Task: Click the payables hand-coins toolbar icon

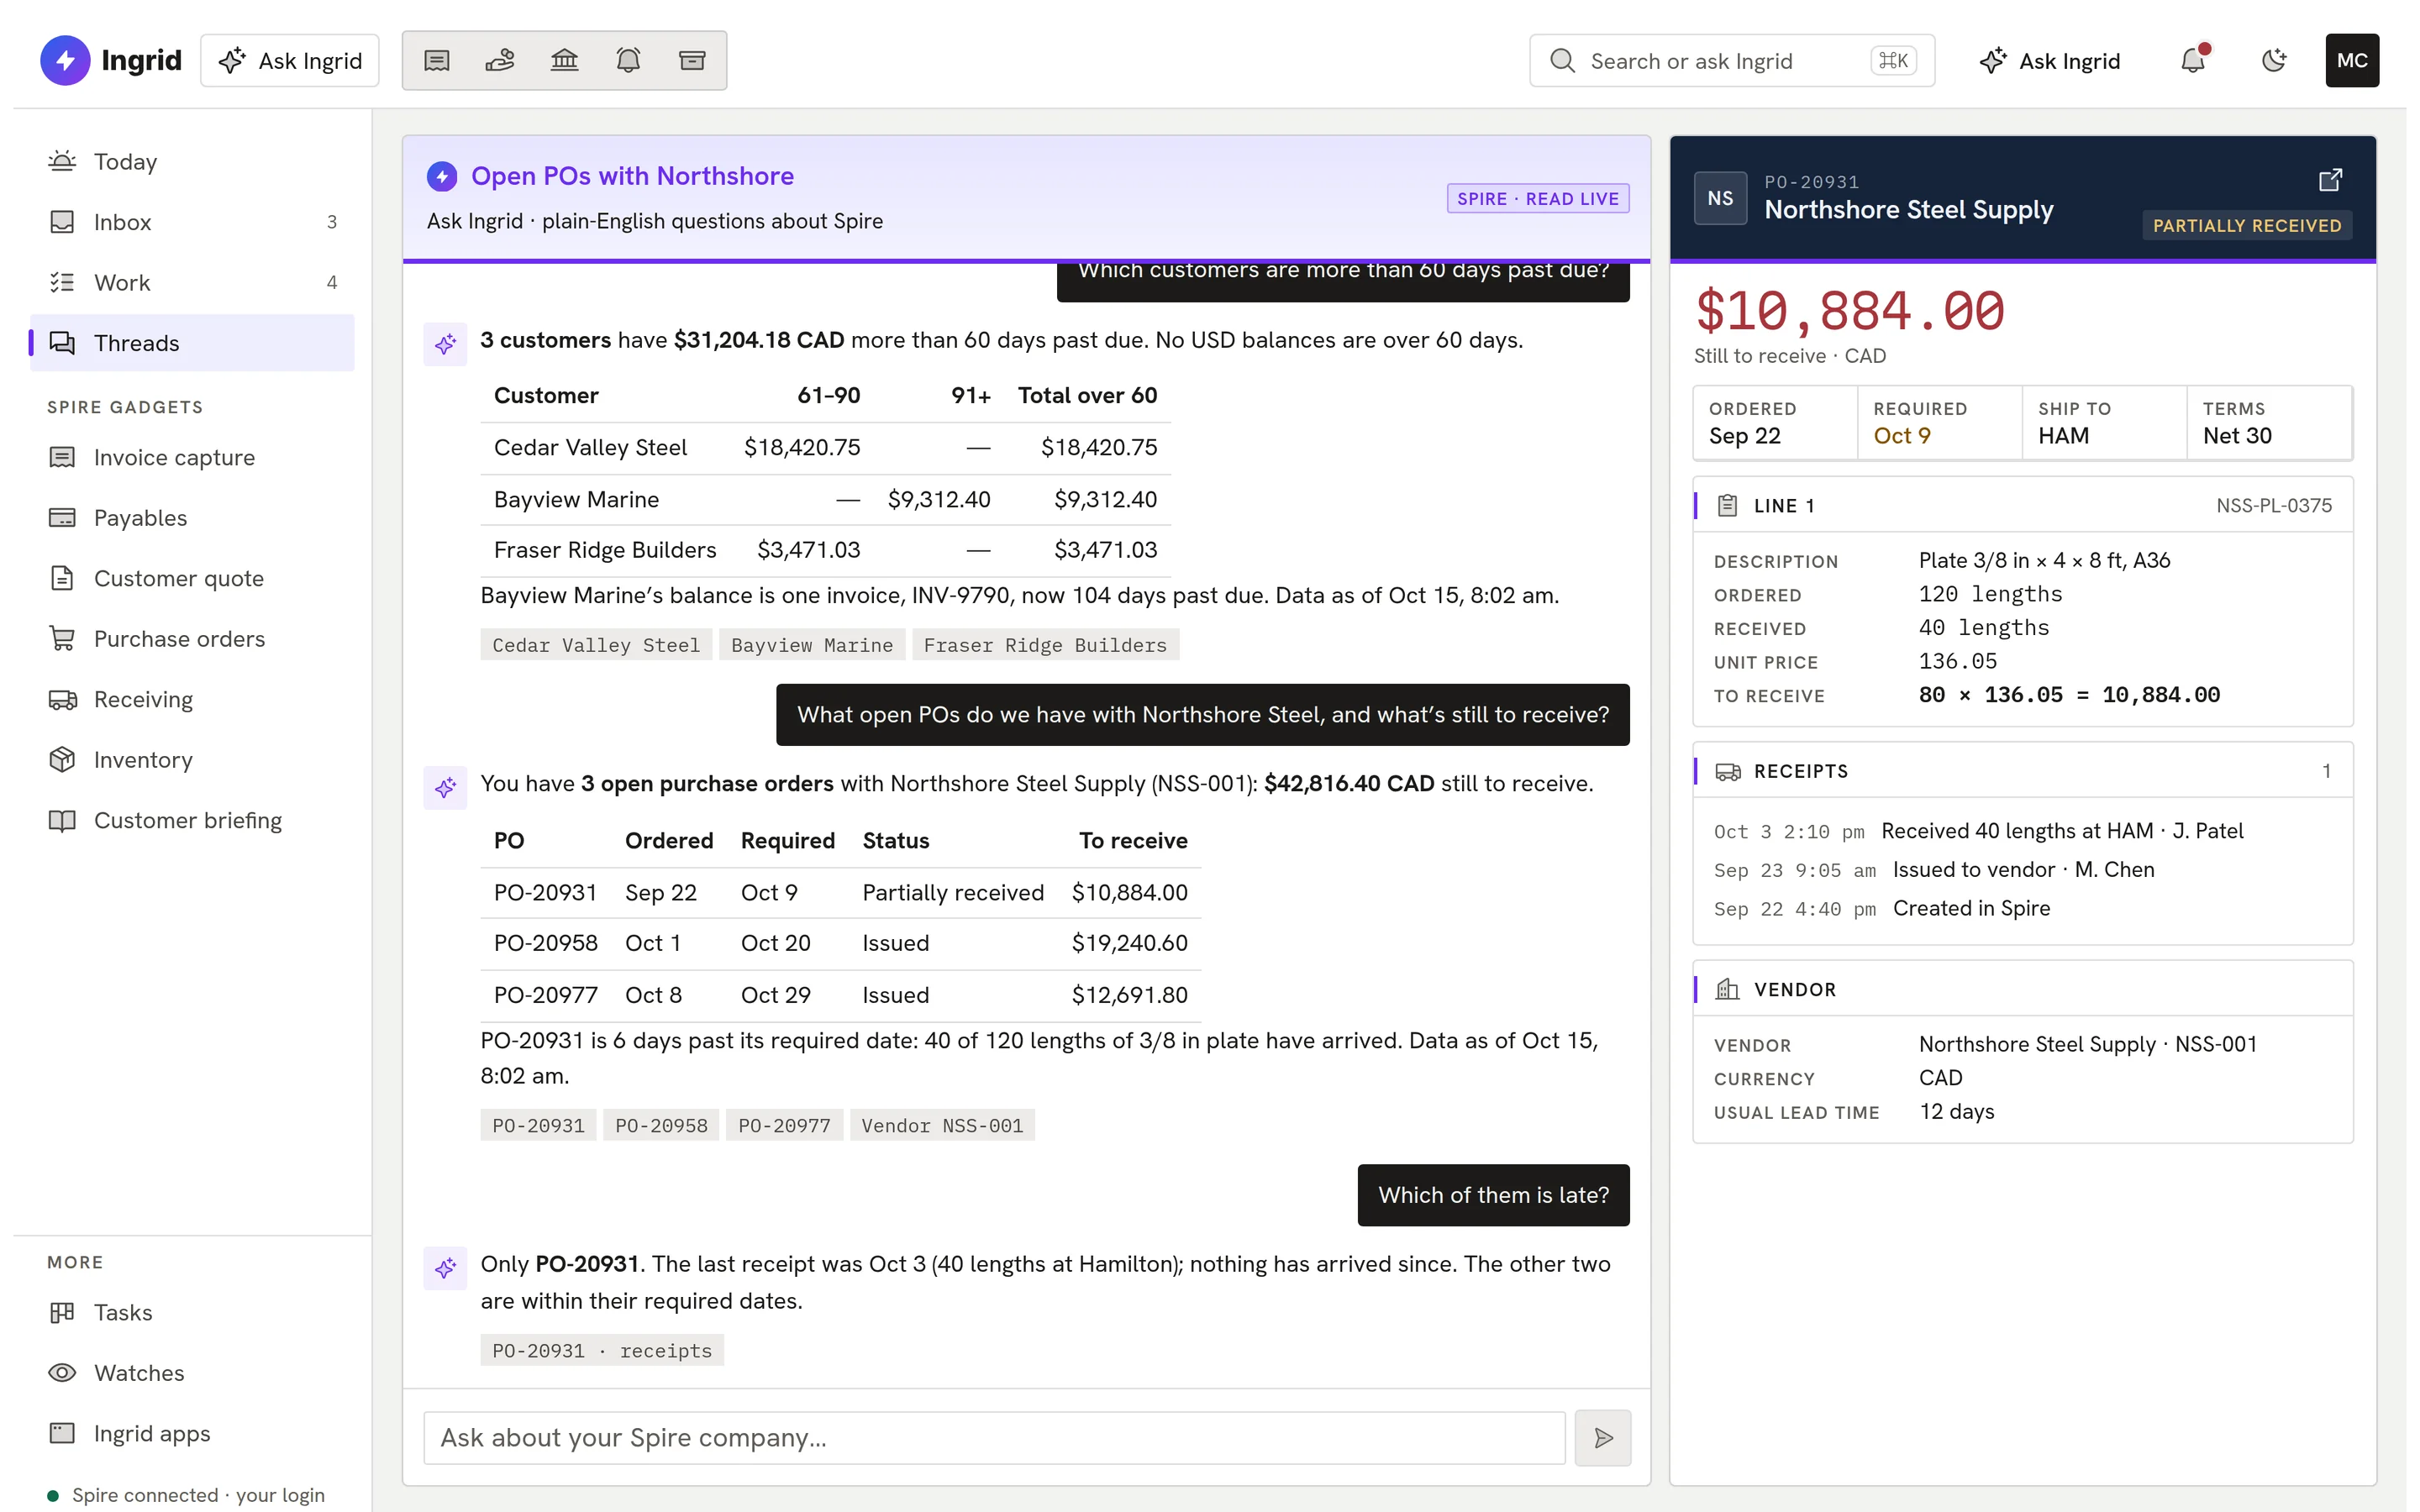Action: coord(500,61)
